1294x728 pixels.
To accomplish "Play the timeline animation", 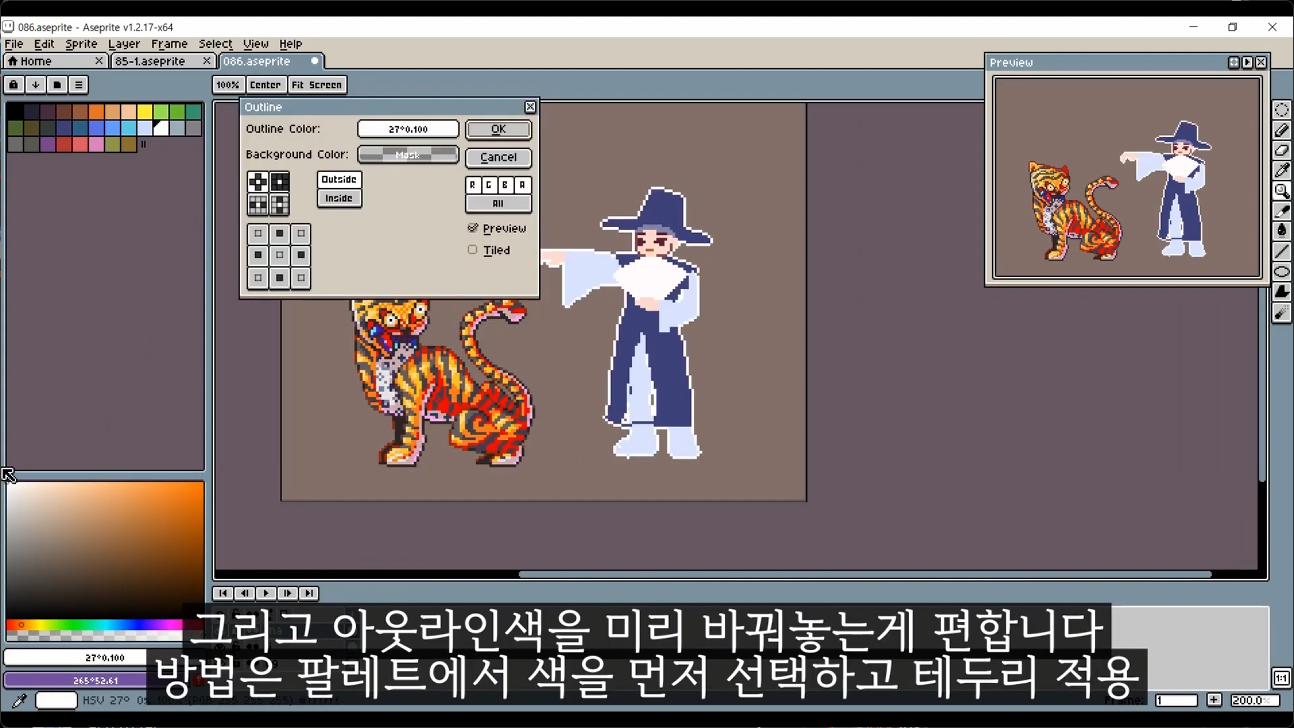I will (x=266, y=593).
